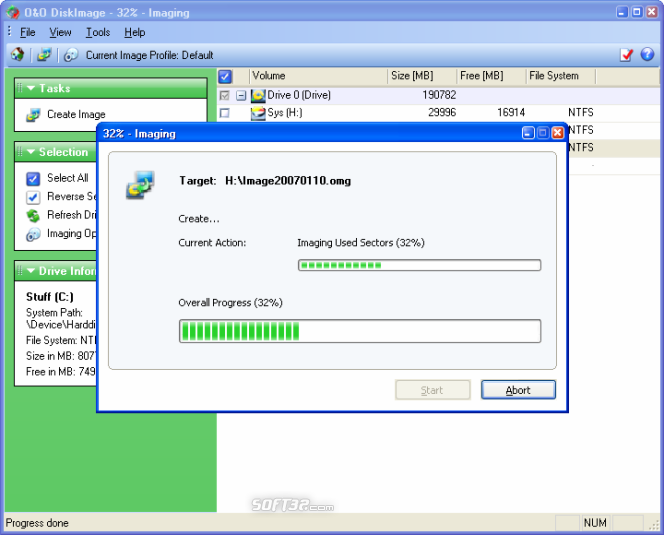Maximize the main O&O DiskImage window

click(x=636, y=12)
